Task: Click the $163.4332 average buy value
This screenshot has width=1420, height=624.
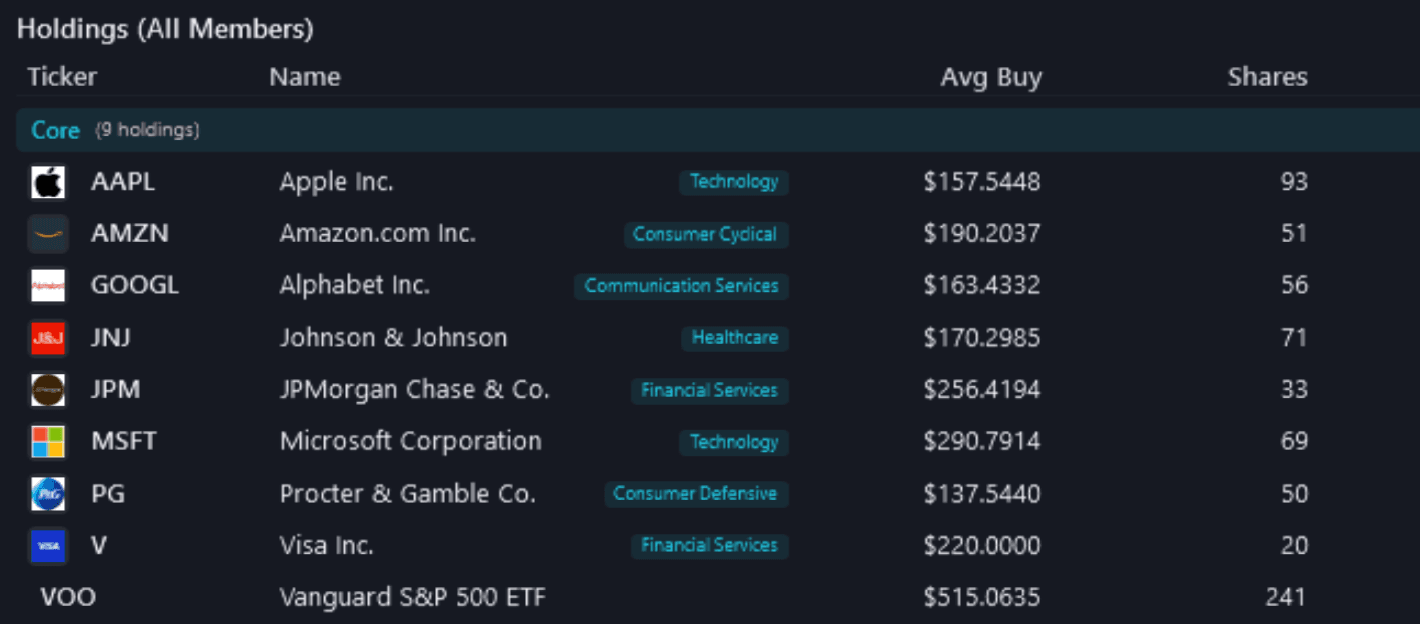Action: point(982,286)
